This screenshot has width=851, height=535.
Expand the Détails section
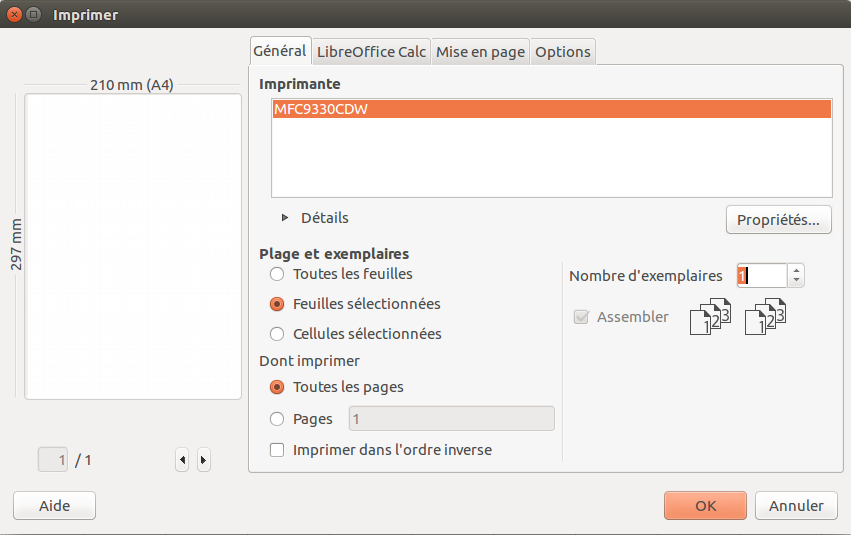click(x=285, y=218)
